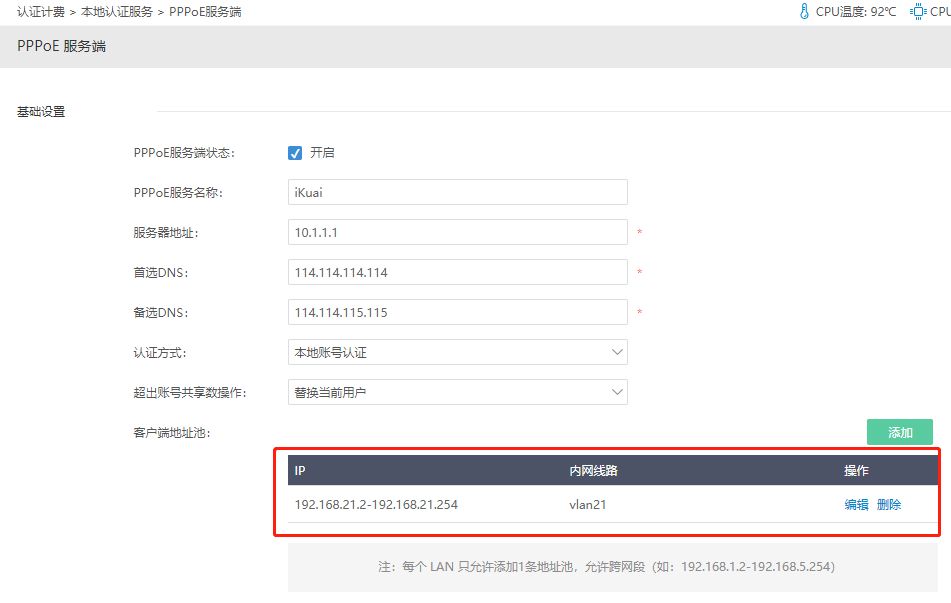The width and height of the screenshot is (951, 603).
Task: Click the CPU temperature thermometer icon
Action: 803,12
